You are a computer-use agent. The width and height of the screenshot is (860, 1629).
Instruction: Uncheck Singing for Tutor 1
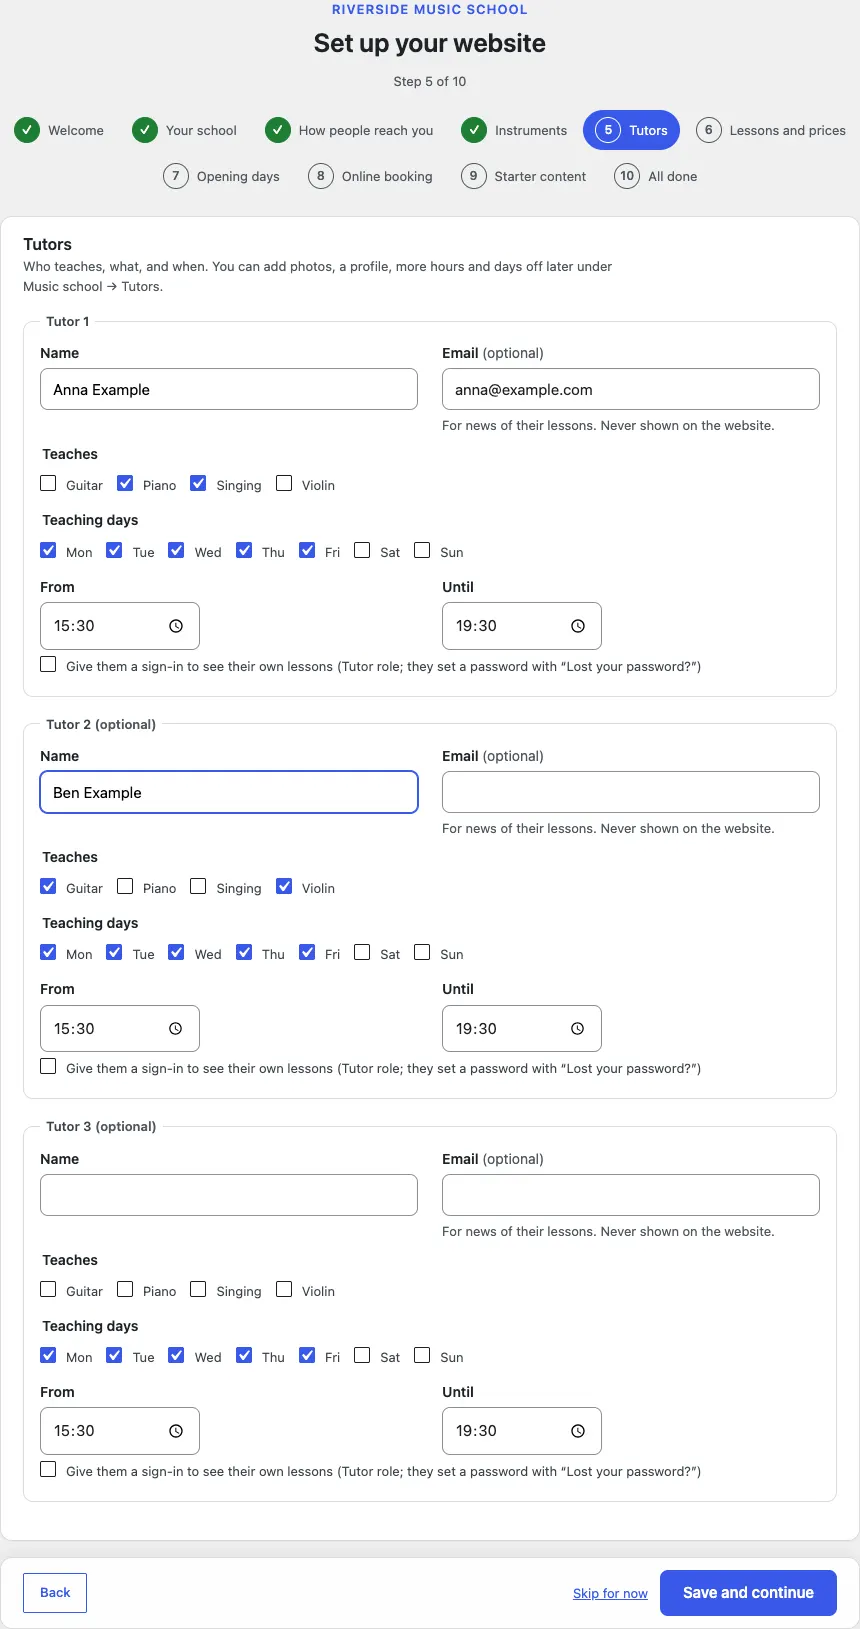click(198, 483)
